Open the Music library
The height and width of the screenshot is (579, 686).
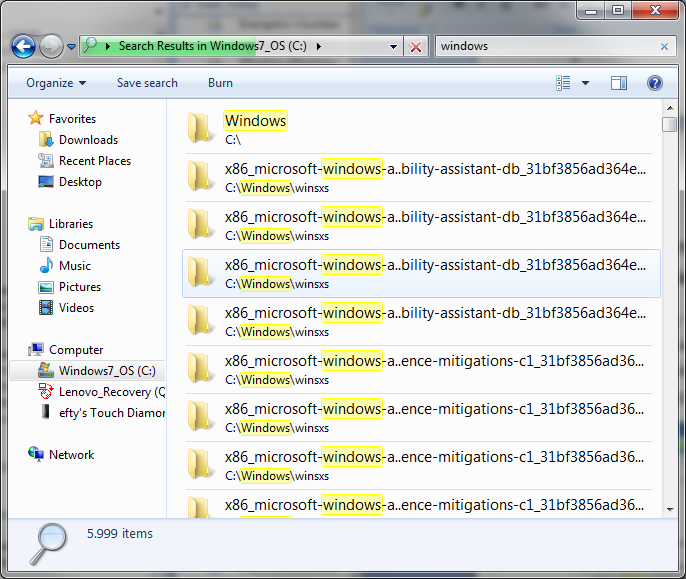[75, 266]
